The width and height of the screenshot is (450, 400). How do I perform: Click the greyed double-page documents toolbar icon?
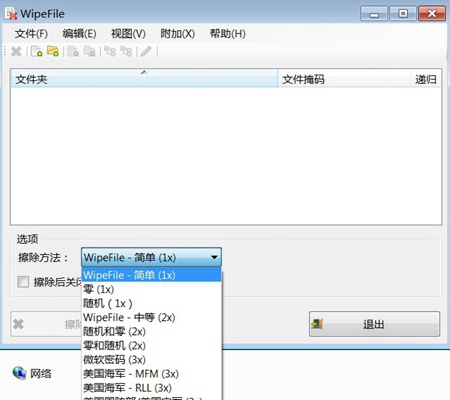coord(89,51)
